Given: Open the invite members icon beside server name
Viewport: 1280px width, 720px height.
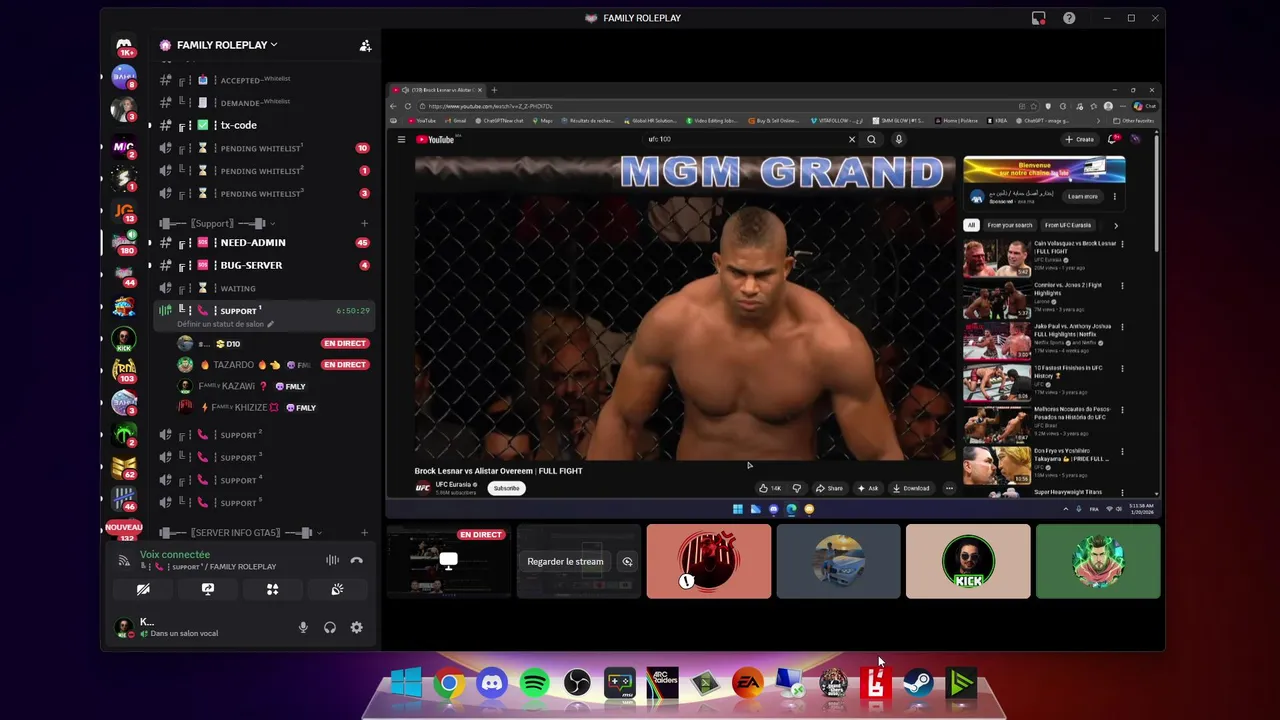Looking at the screenshot, I should point(365,45).
